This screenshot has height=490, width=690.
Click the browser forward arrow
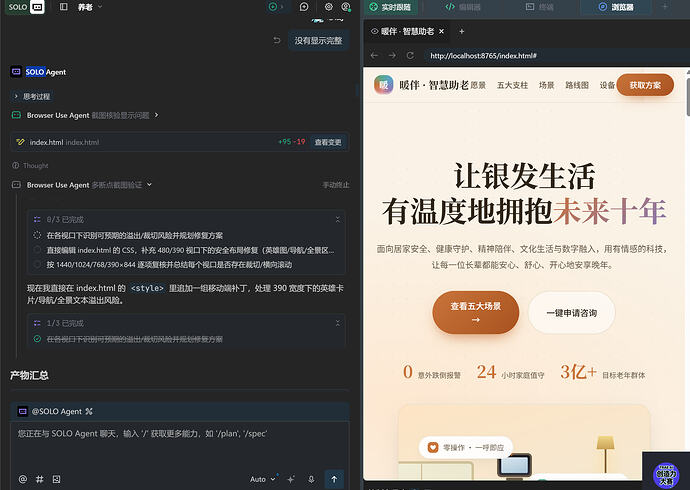392,55
